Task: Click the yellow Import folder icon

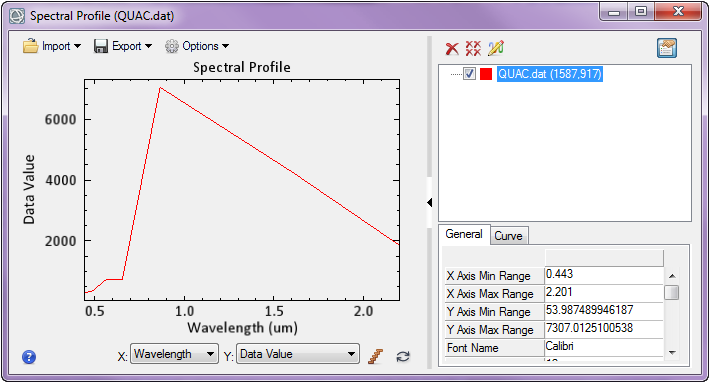Action: [30, 46]
